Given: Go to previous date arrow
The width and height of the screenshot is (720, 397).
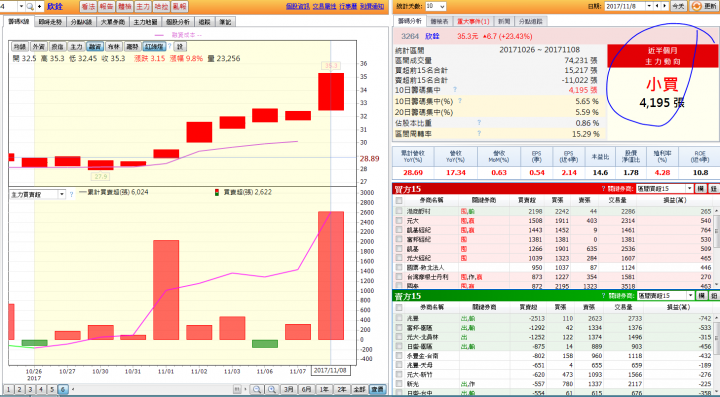Looking at the screenshot, I should tap(657, 6).
